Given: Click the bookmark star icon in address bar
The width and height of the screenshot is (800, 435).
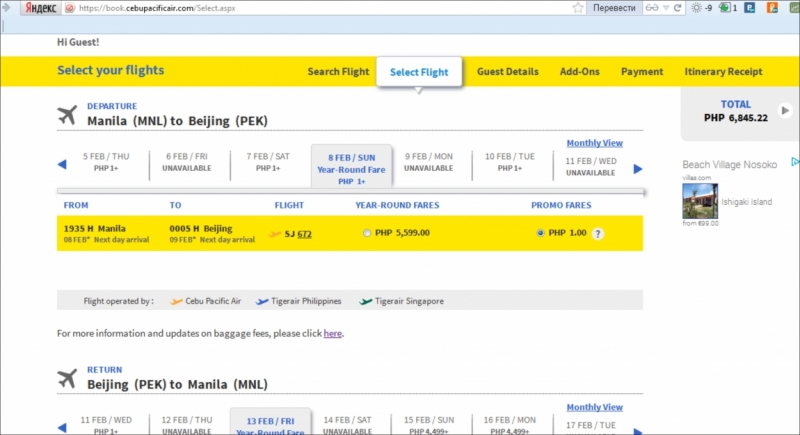Looking at the screenshot, I should 578,8.
